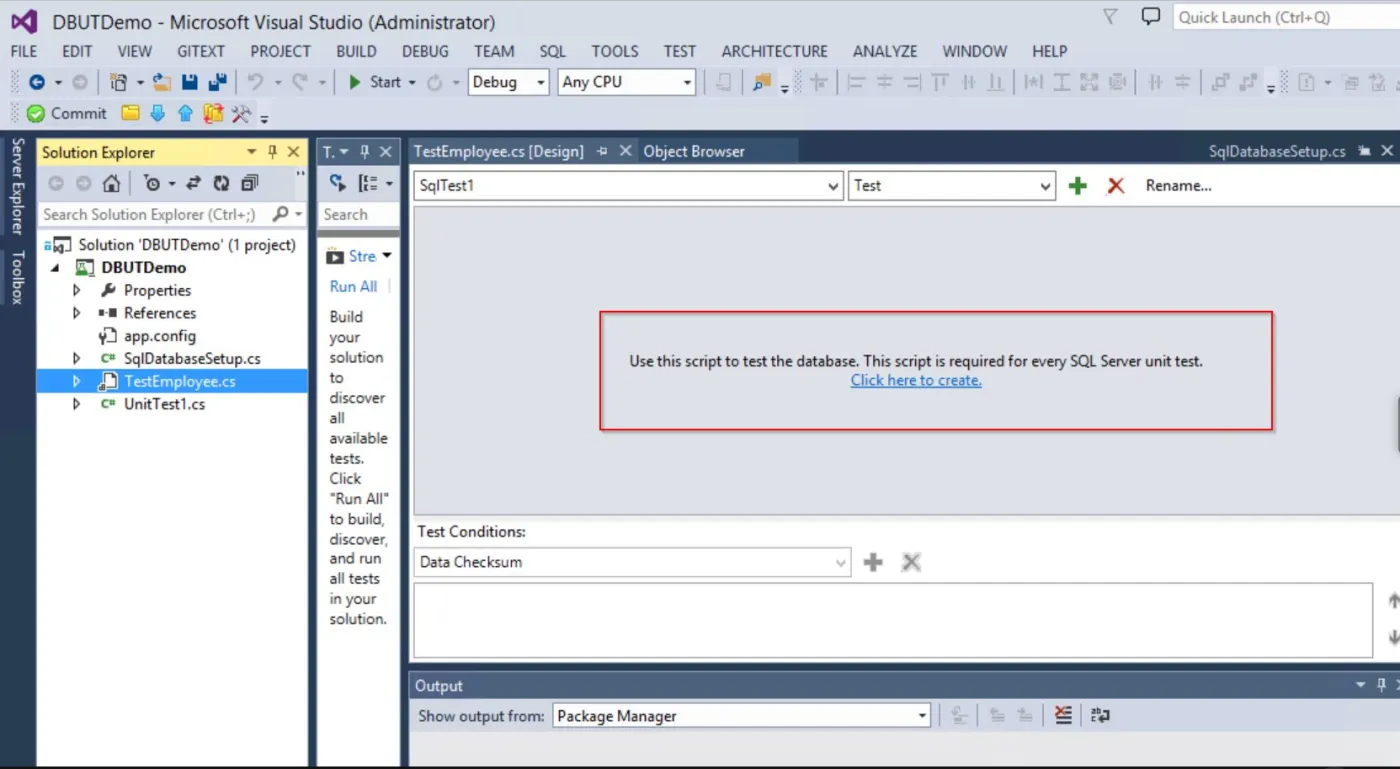This screenshot has width=1400, height=769.
Task: Click Clear All icon in Output panel
Action: coord(1063,715)
